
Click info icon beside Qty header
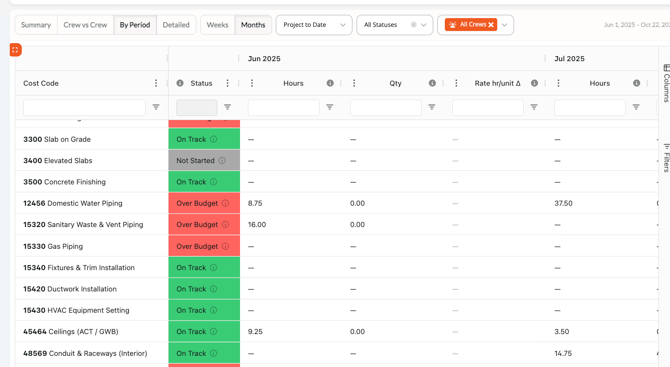[432, 83]
